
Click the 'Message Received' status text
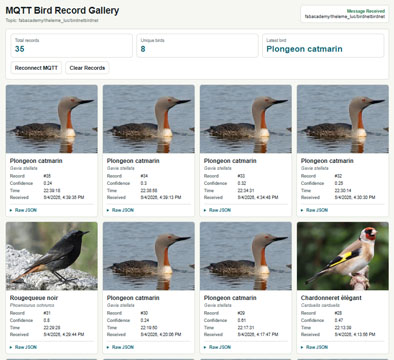366,11
